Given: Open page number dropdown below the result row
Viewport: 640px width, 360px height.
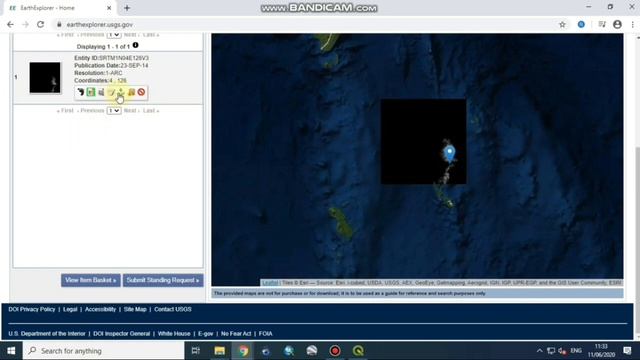Looking at the screenshot, I should tap(114, 111).
